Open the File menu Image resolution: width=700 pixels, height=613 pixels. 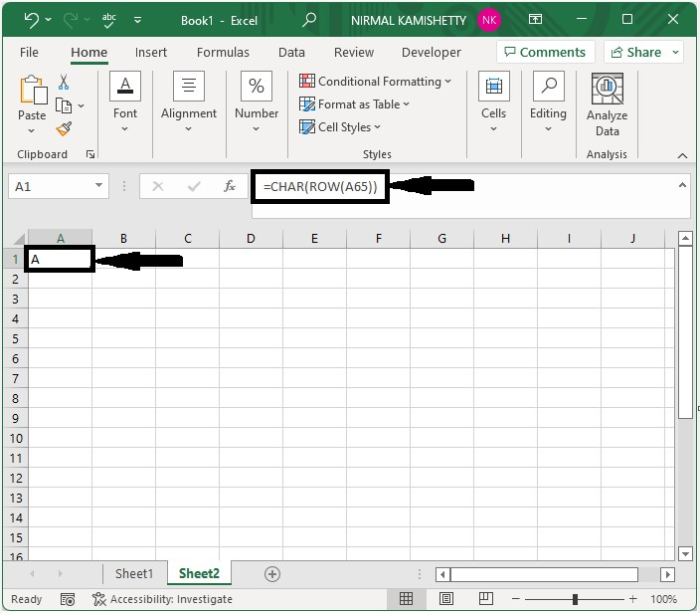29,52
